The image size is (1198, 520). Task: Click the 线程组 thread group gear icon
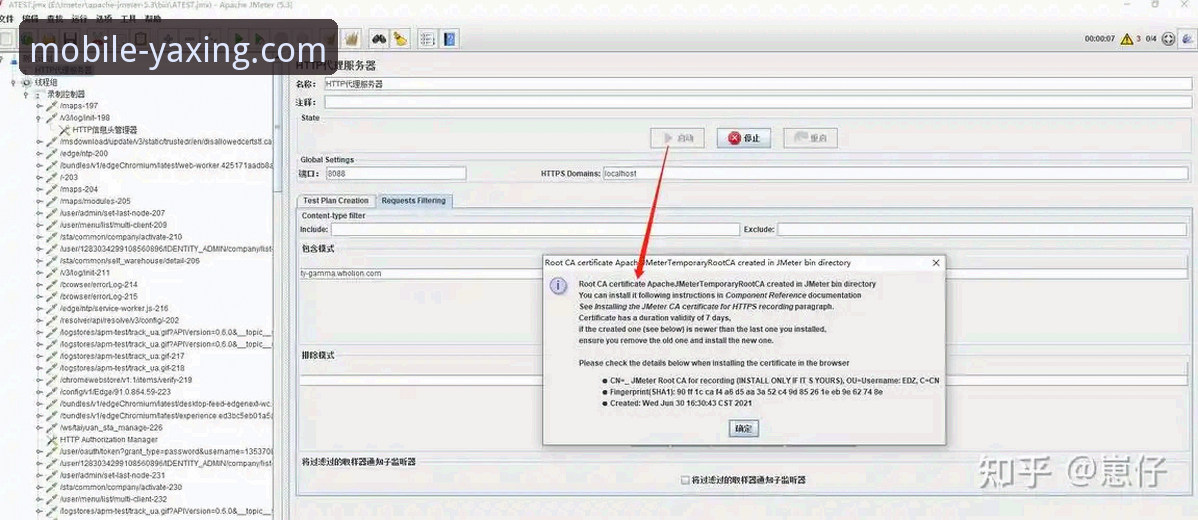coord(26,82)
